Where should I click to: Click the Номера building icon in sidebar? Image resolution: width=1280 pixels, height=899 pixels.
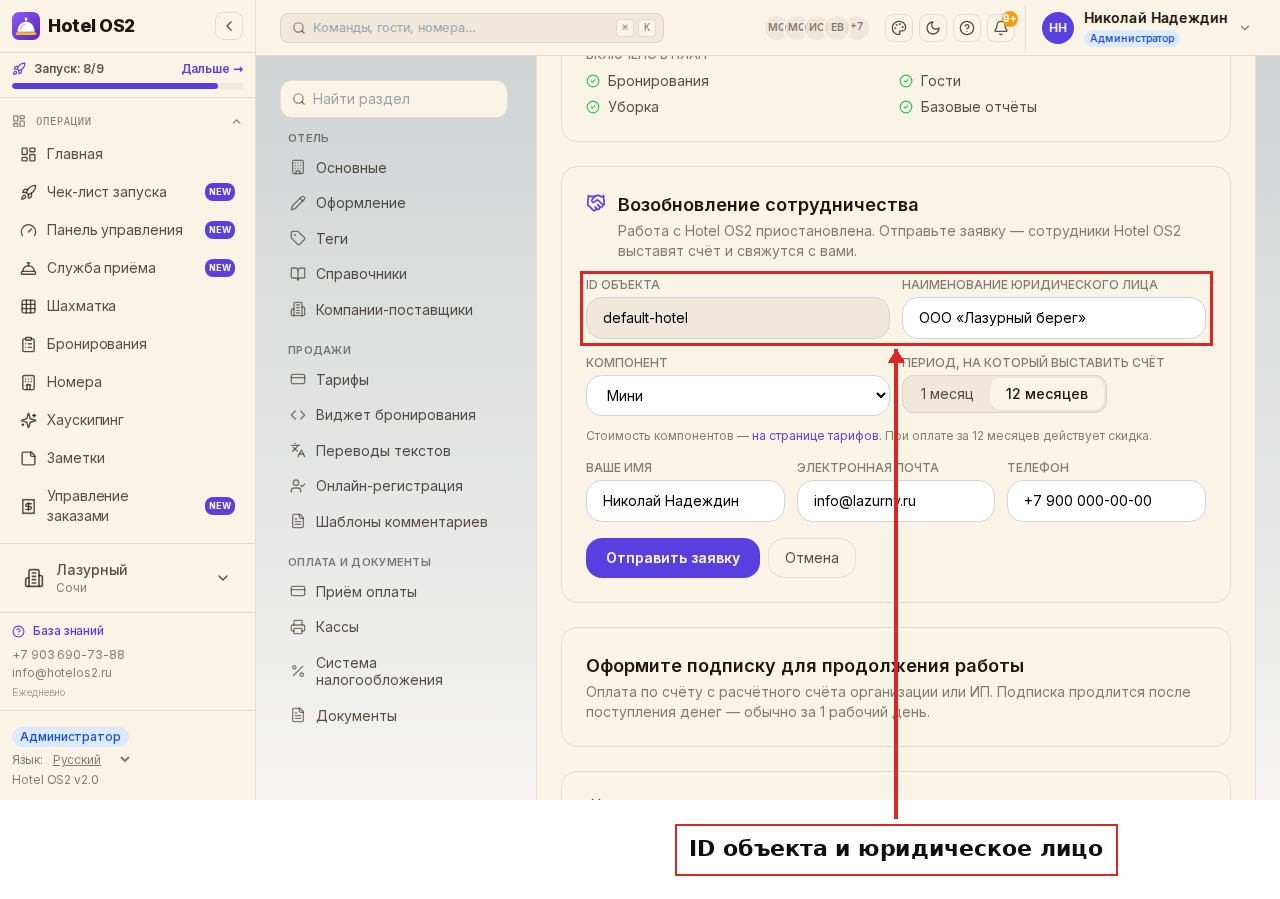point(28,382)
